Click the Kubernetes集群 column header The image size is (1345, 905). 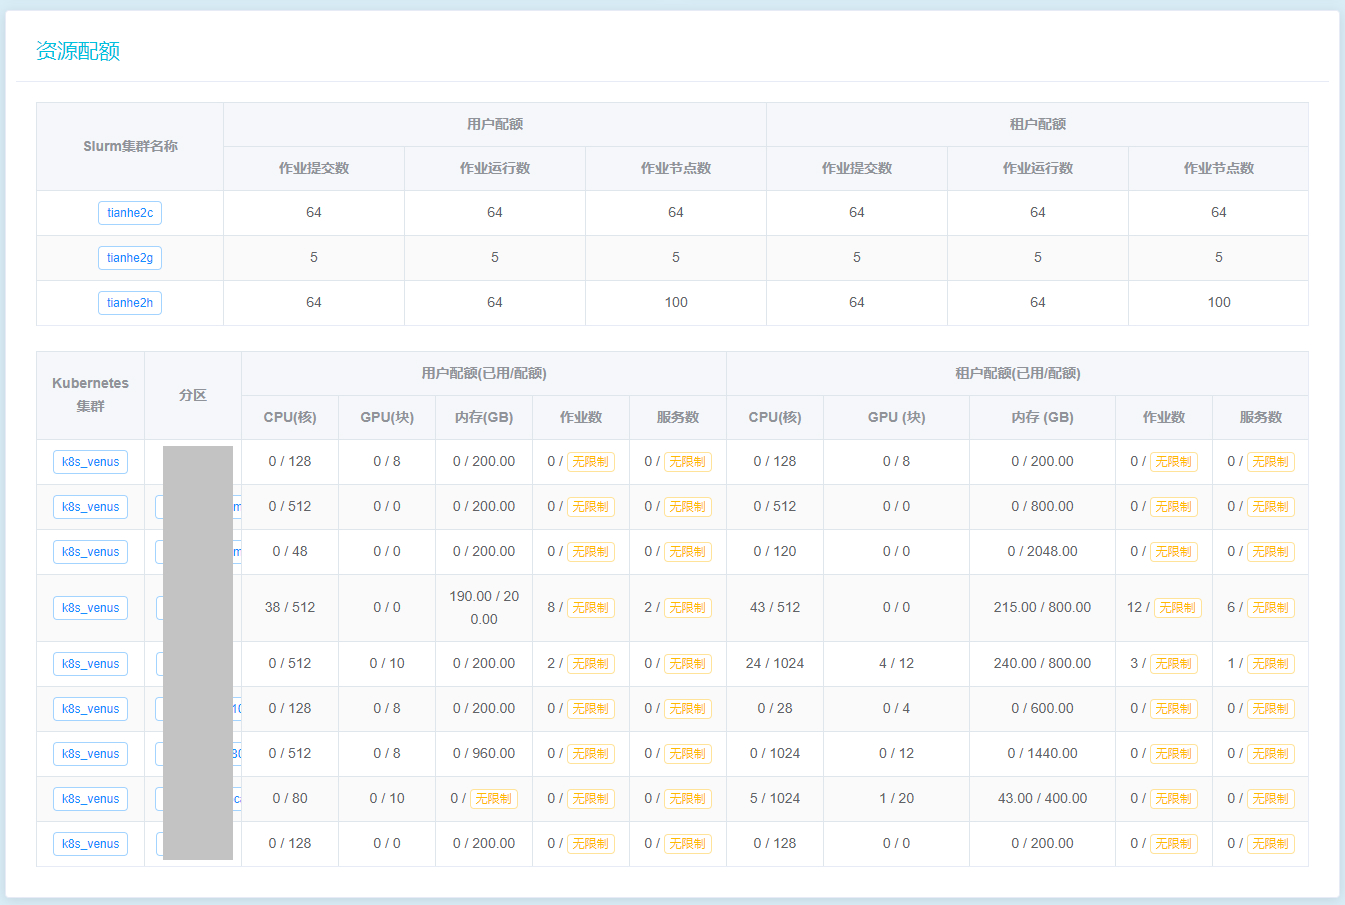(90, 395)
